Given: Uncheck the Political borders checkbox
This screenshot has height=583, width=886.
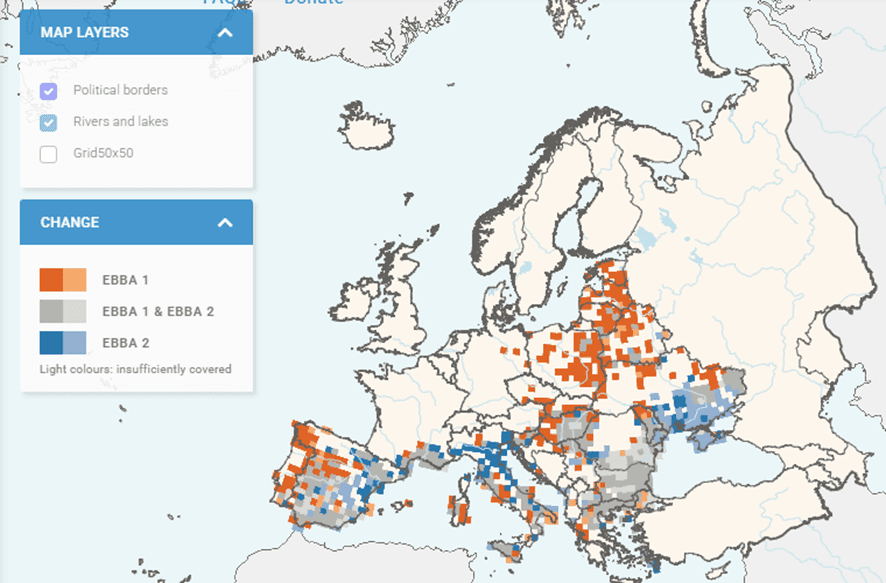Looking at the screenshot, I should (x=48, y=91).
